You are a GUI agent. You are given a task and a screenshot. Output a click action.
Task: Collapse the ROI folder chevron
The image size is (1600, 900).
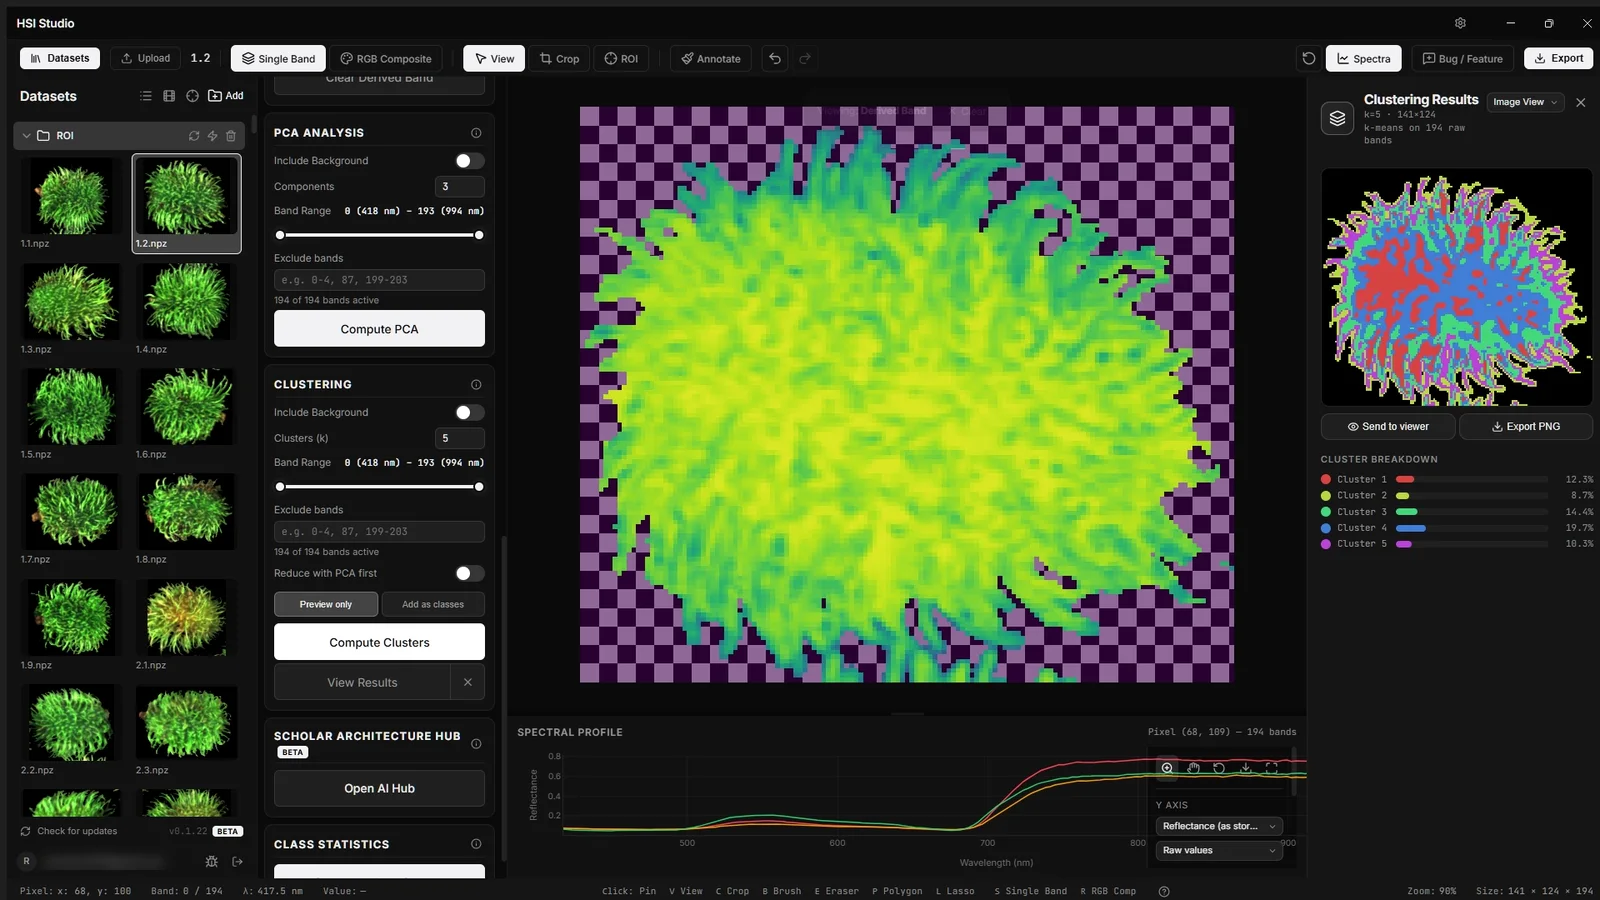click(26, 135)
